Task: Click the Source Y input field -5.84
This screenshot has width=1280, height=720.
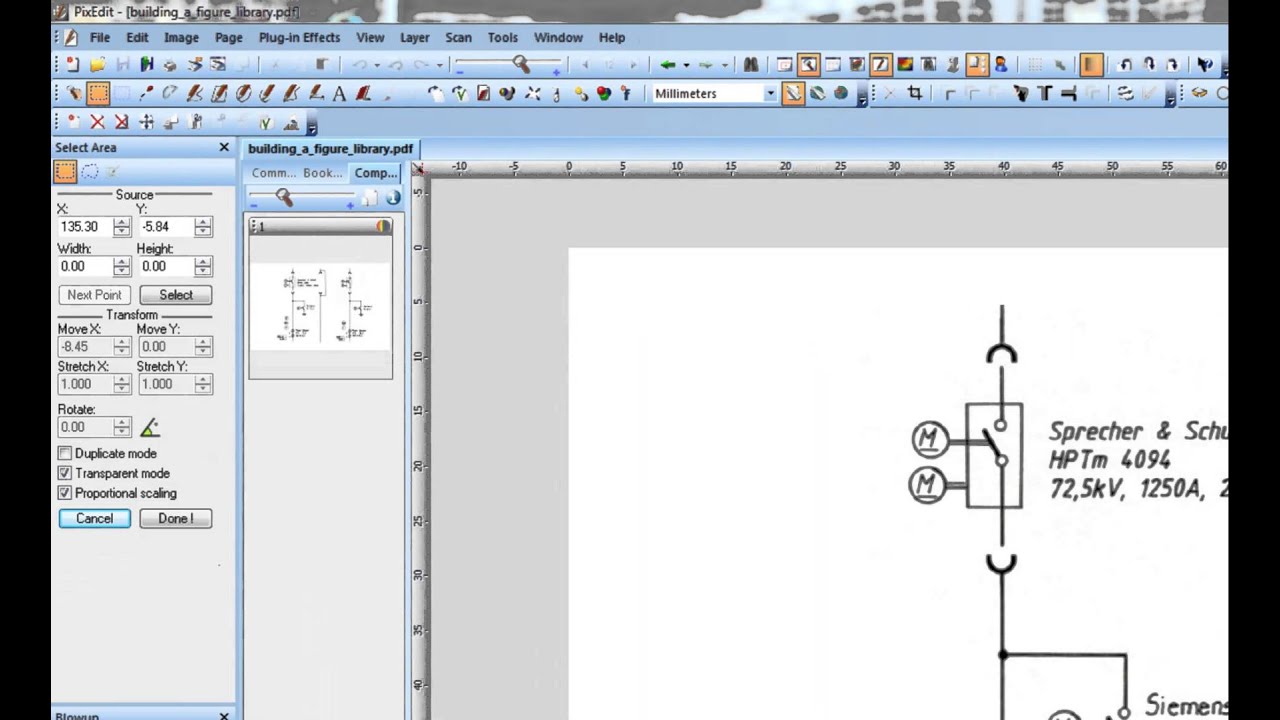Action: tap(166, 227)
